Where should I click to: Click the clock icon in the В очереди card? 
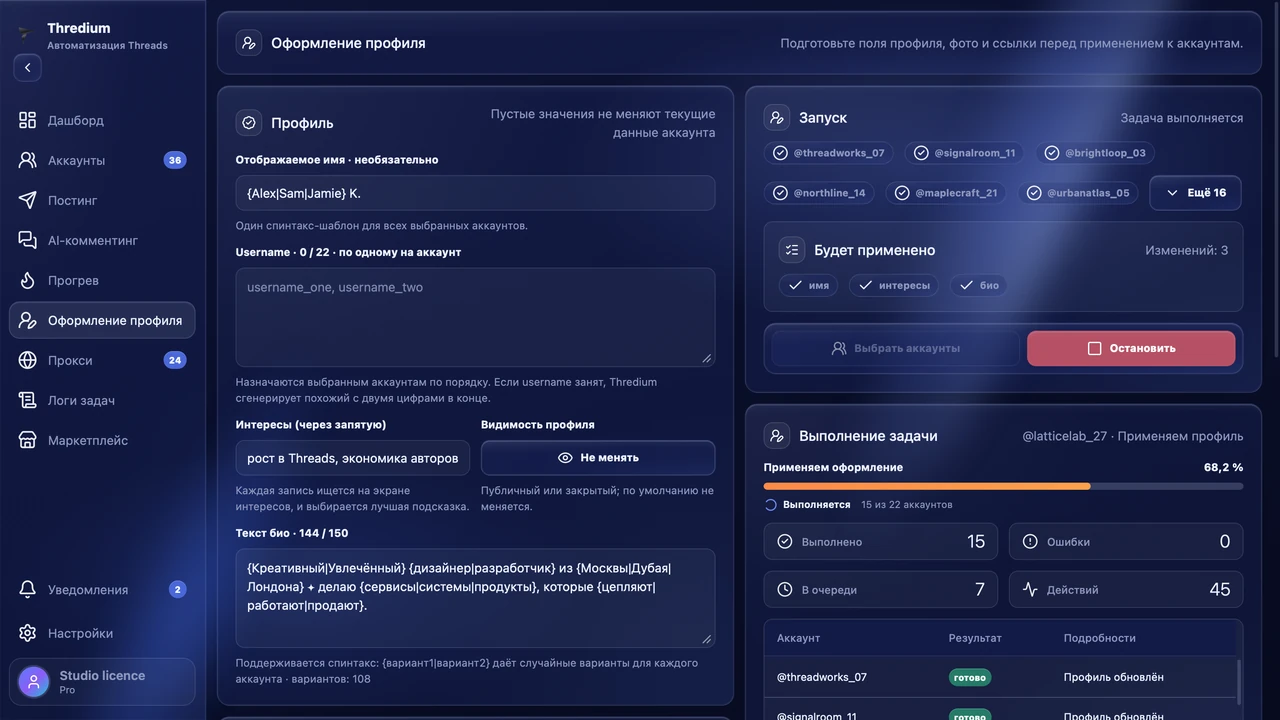pyautogui.click(x=785, y=590)
